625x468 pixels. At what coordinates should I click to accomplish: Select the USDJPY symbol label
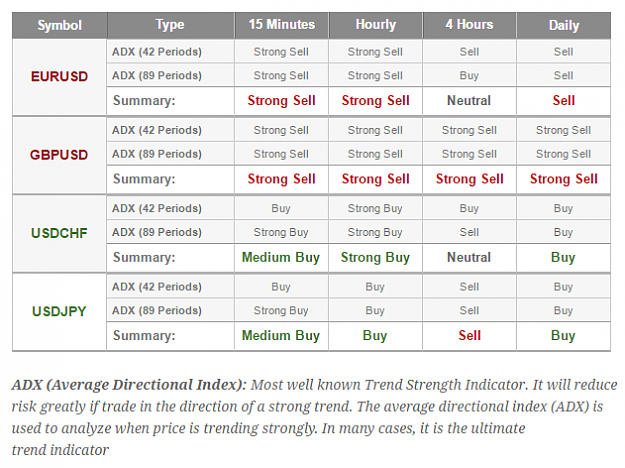(x=59, y=311)
